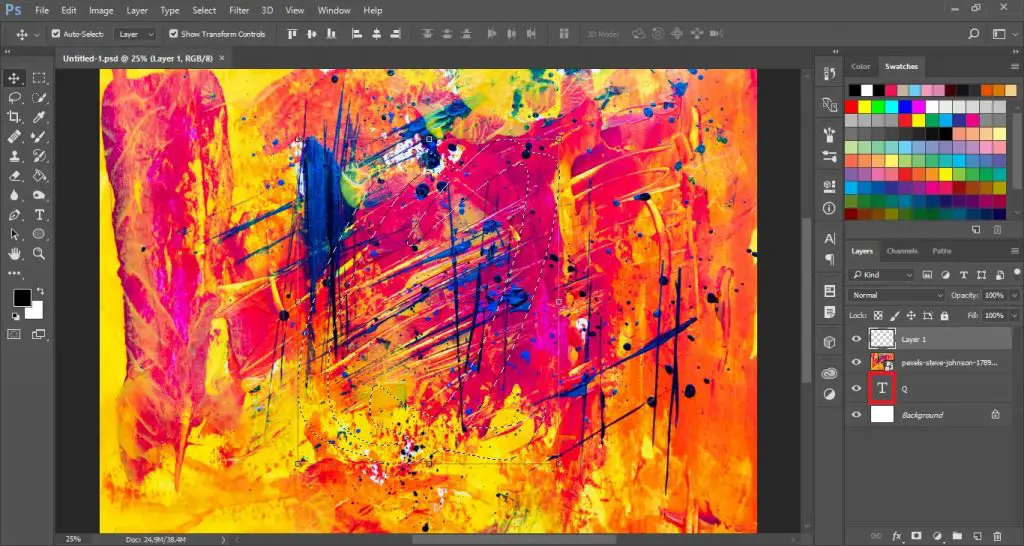
Task: Select the Path Selection arrow tool
Action: pyautogui.click(x=14, y=234)
